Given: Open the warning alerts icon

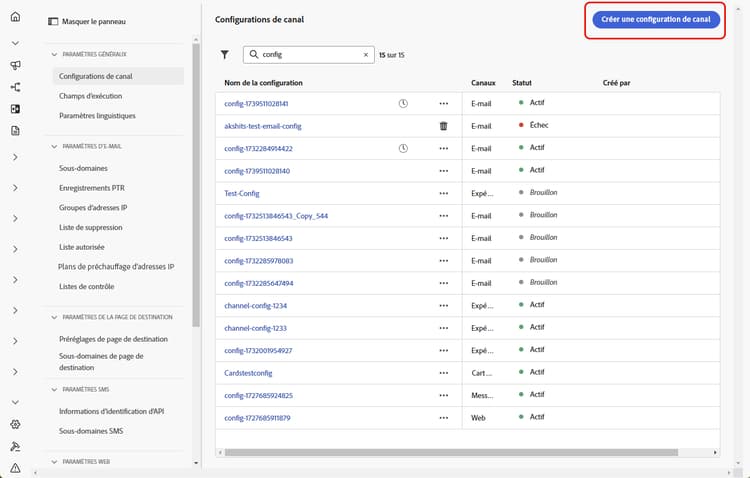Looking at the screenshot, I should pos(15,467).
